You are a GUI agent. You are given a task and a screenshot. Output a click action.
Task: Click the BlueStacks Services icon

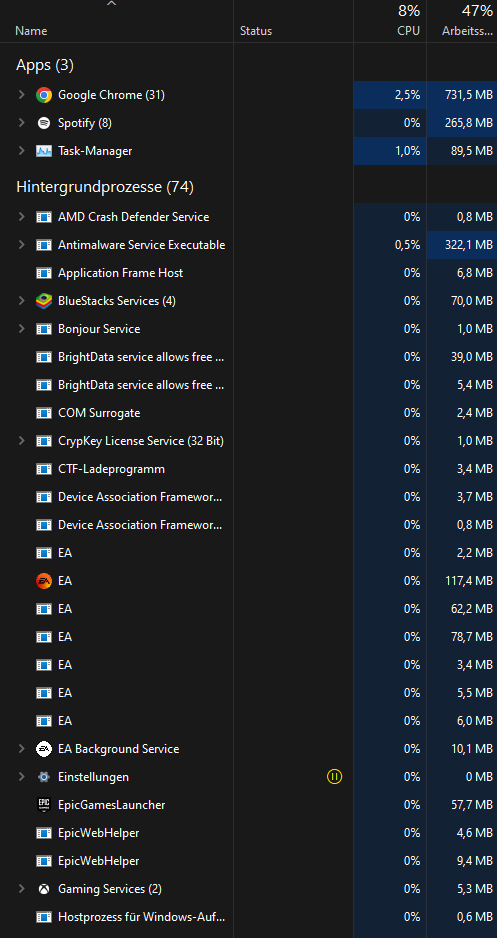(x=44, y=301)
